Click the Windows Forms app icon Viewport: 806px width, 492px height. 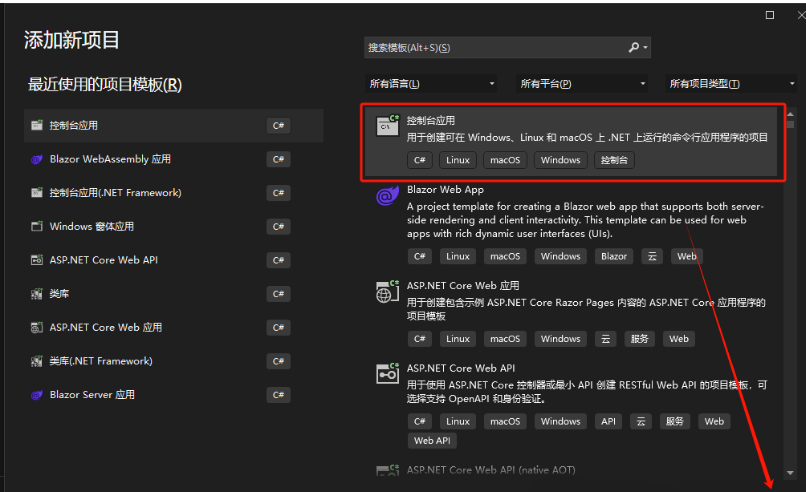pyautogui.click(x=36, y=226)
